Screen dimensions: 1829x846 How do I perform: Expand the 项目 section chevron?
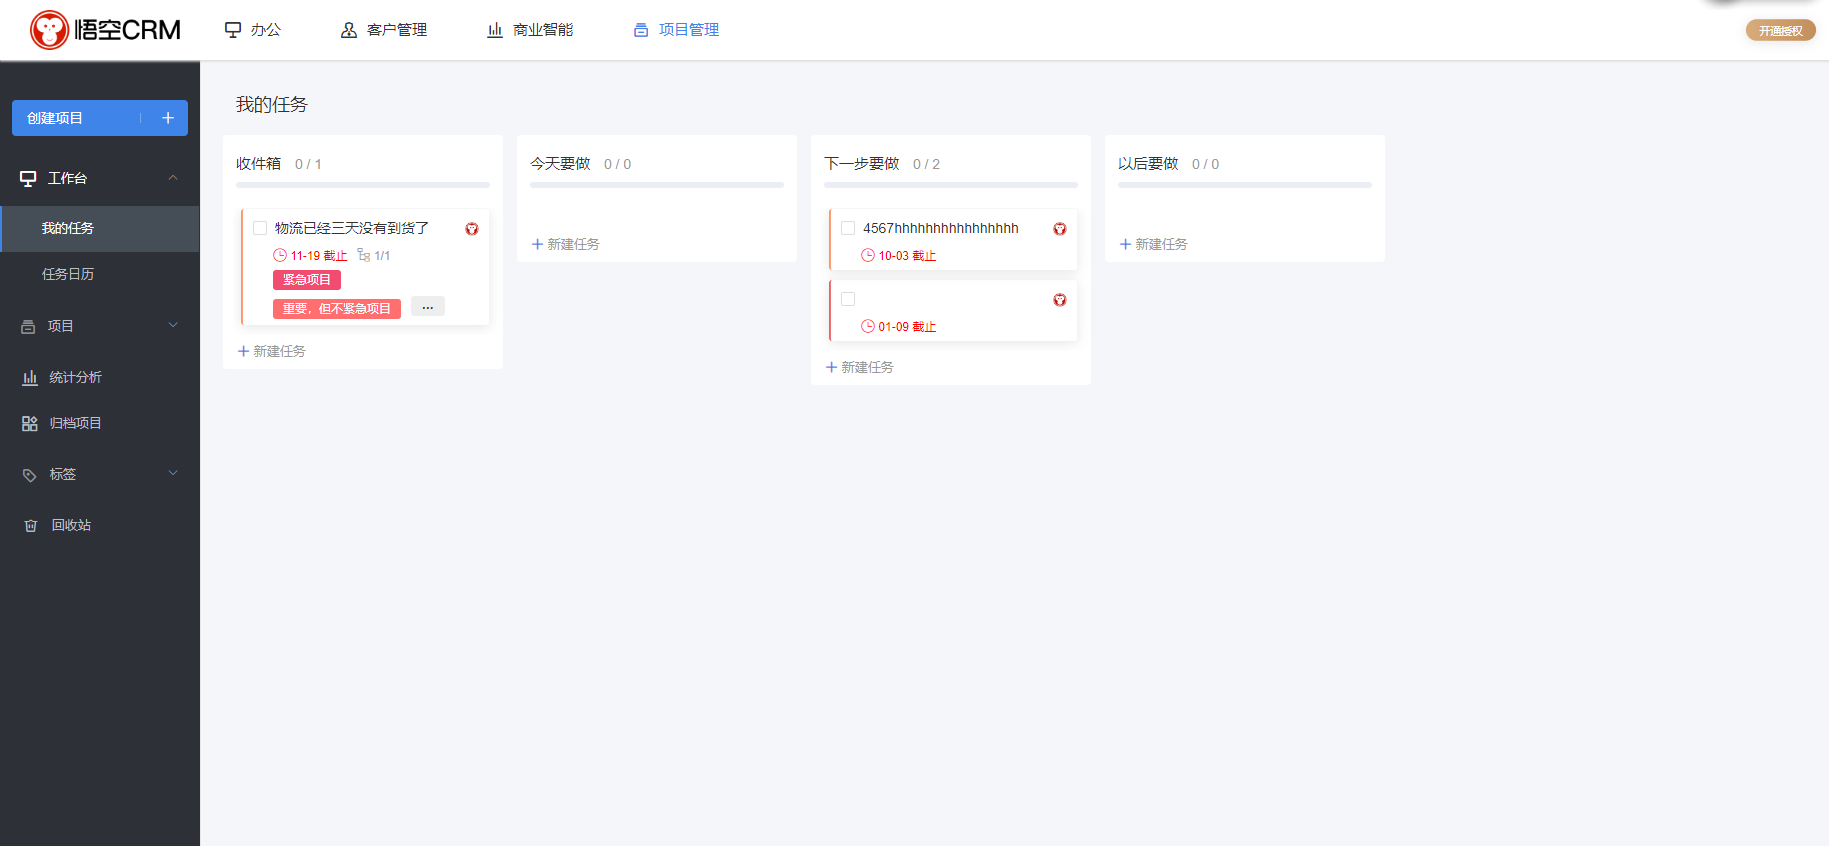tap(173, 325)
